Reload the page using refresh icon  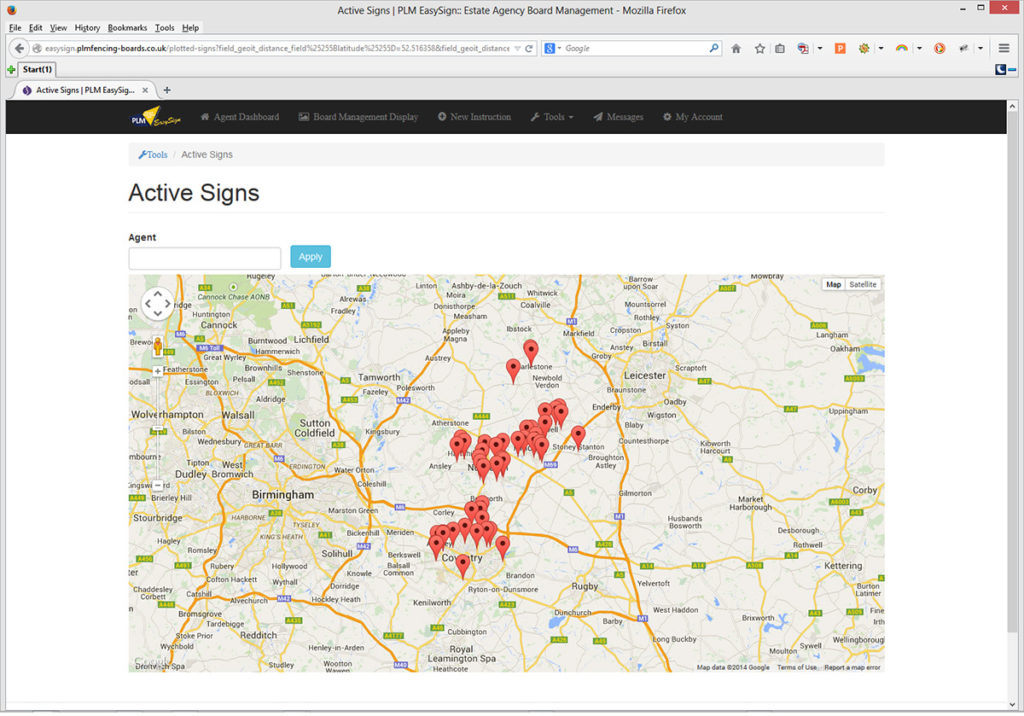click(529, 48)
